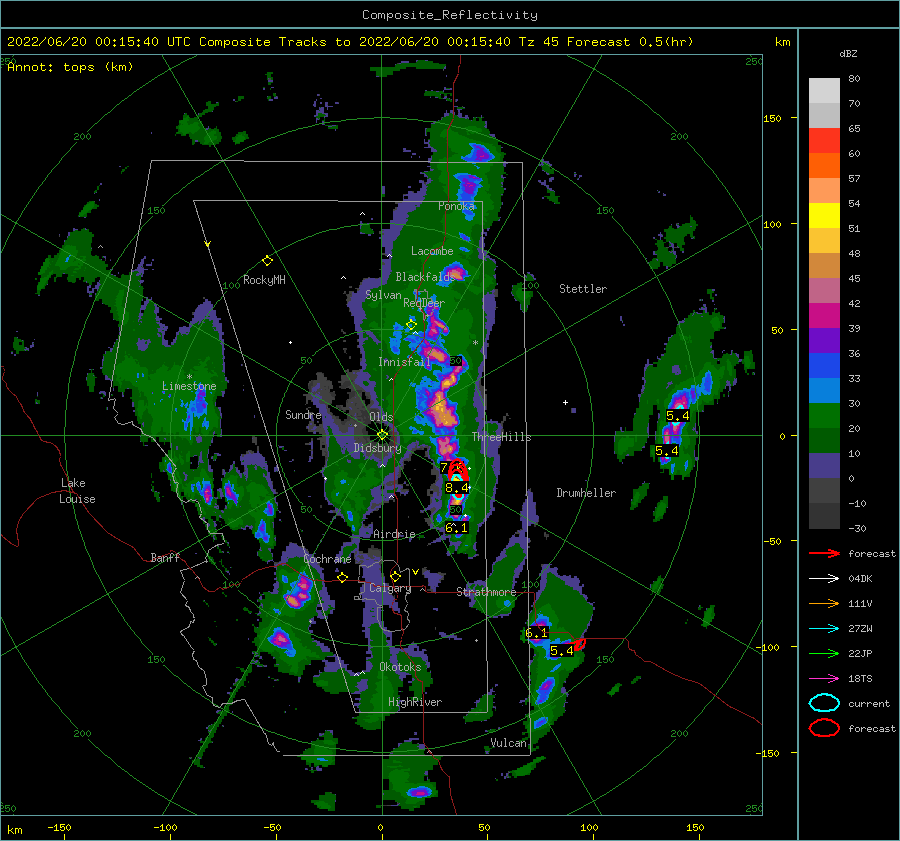Viewport: 900px width, 841px height.
Task: Click the Didsbury city label
Action: (377, 448)
